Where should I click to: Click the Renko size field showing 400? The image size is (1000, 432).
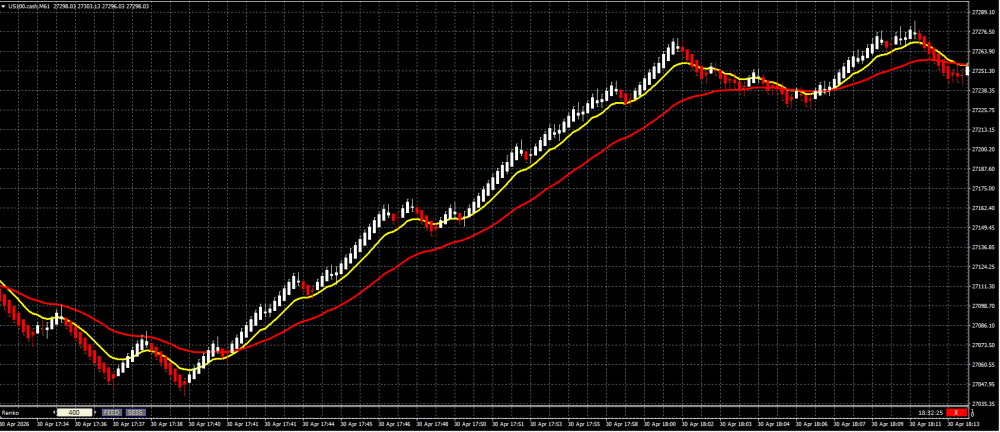click(74, 412)
